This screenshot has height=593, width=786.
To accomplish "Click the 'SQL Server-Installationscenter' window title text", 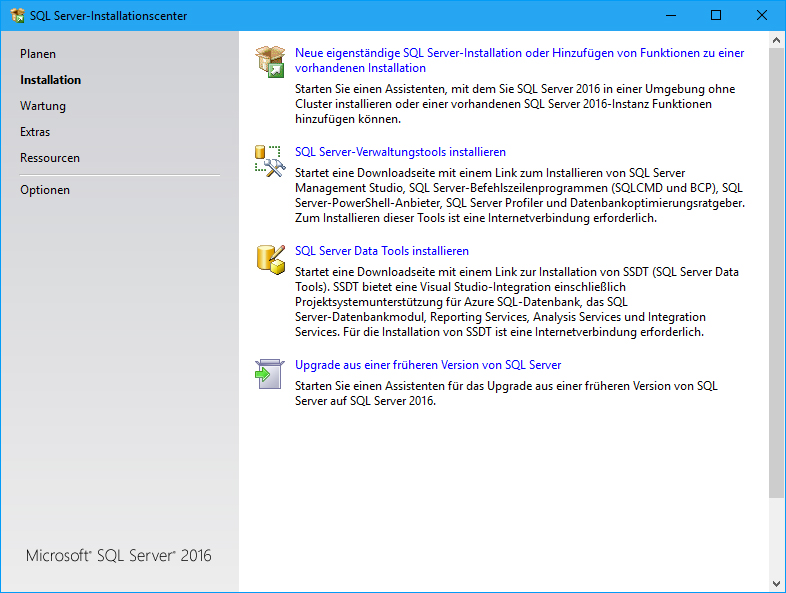I will (x=108, y=16).
